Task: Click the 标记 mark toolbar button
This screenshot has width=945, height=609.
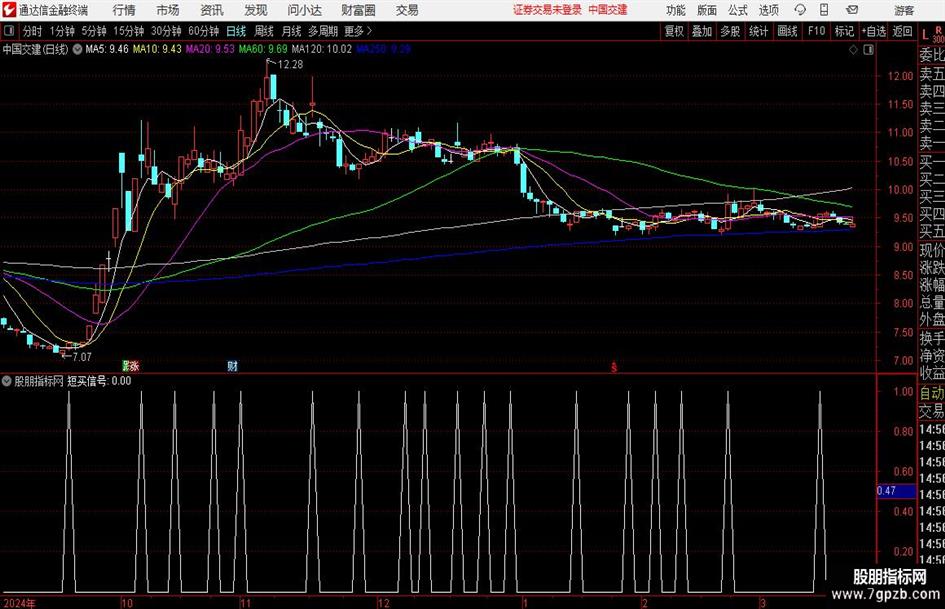Action: (x=844, y=31)
